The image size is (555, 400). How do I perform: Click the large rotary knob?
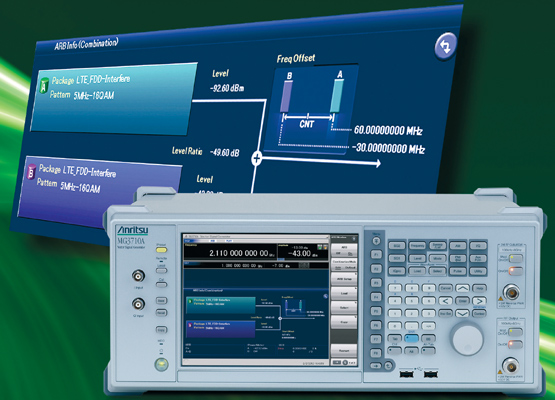(x=467, y=339)
